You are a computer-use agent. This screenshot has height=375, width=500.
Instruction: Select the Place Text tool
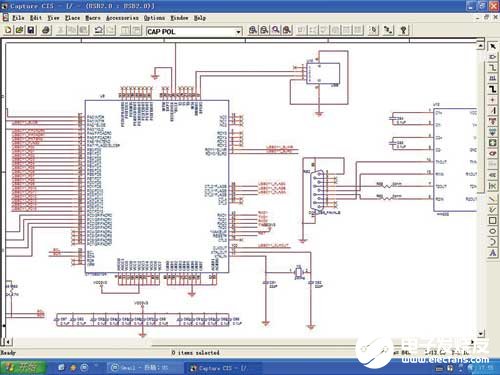tap(493, 253)
